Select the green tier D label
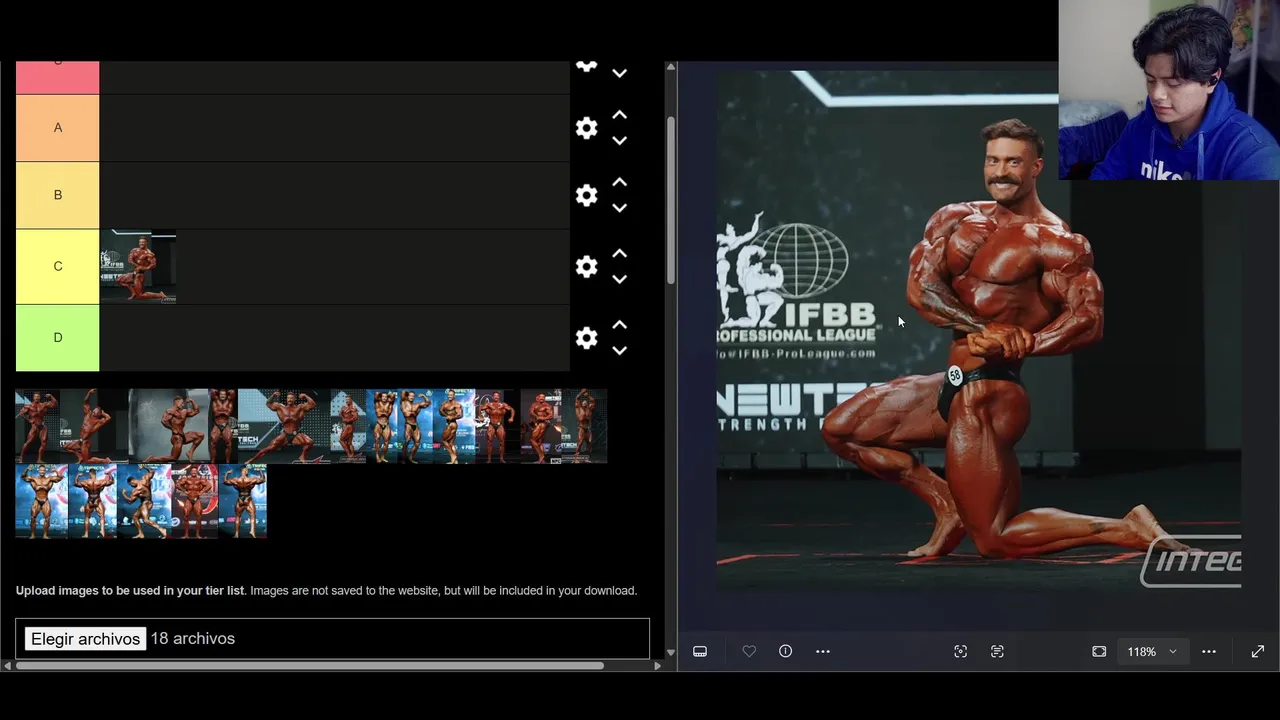 [x=58, y=338]
